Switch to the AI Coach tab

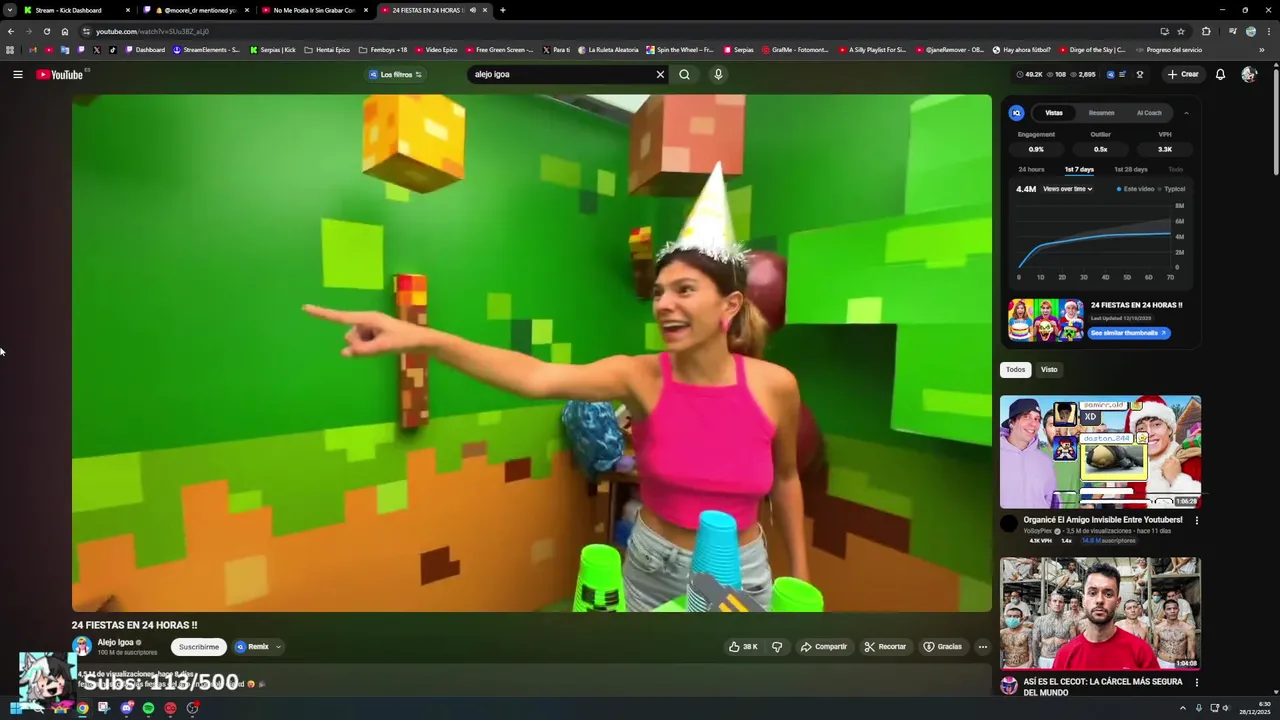[1149, 113]
